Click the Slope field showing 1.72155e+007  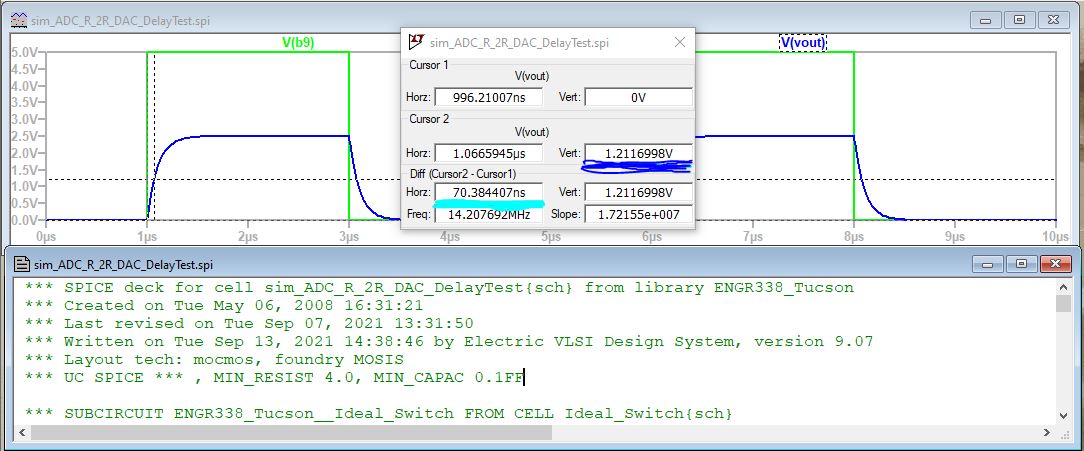click(x=638, y=215)
